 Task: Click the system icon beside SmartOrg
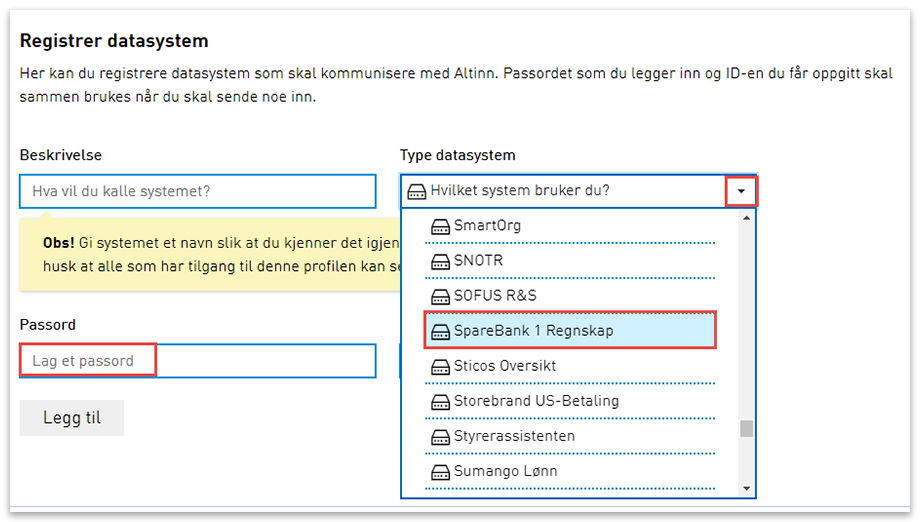point(440,227)
